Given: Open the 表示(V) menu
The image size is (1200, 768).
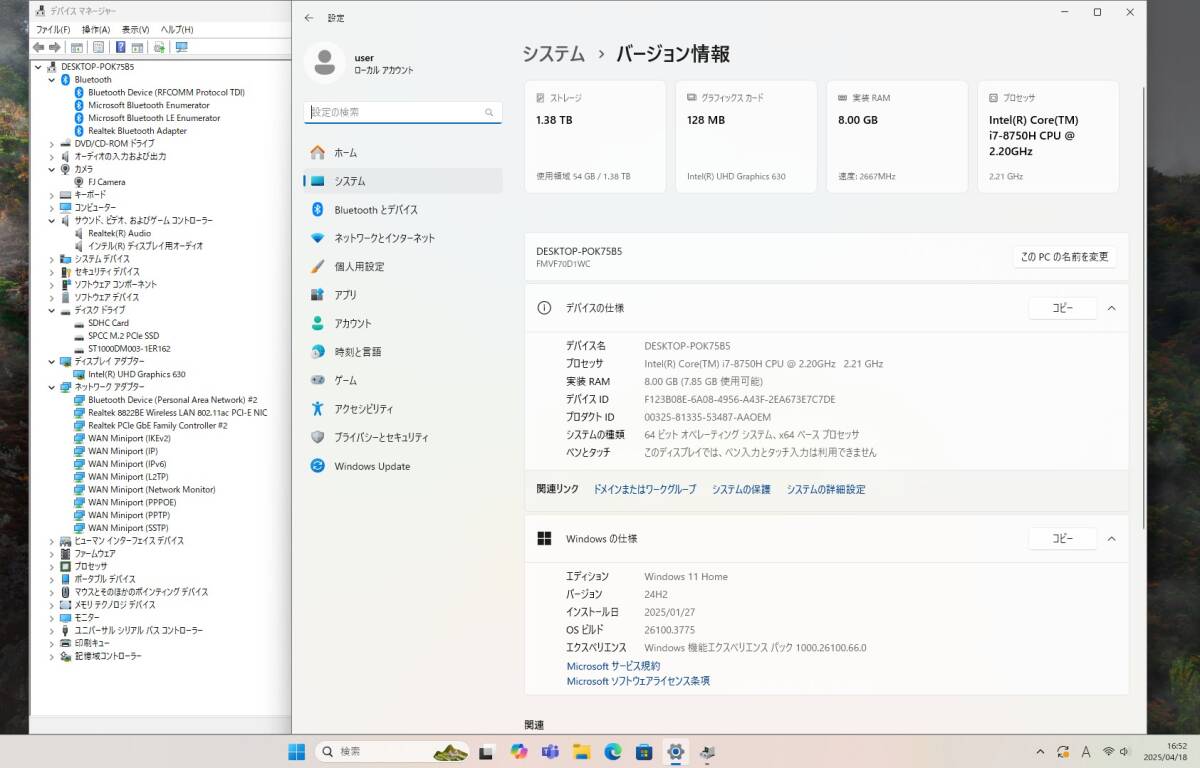Looking at the screenshot, I should point(135,30).
